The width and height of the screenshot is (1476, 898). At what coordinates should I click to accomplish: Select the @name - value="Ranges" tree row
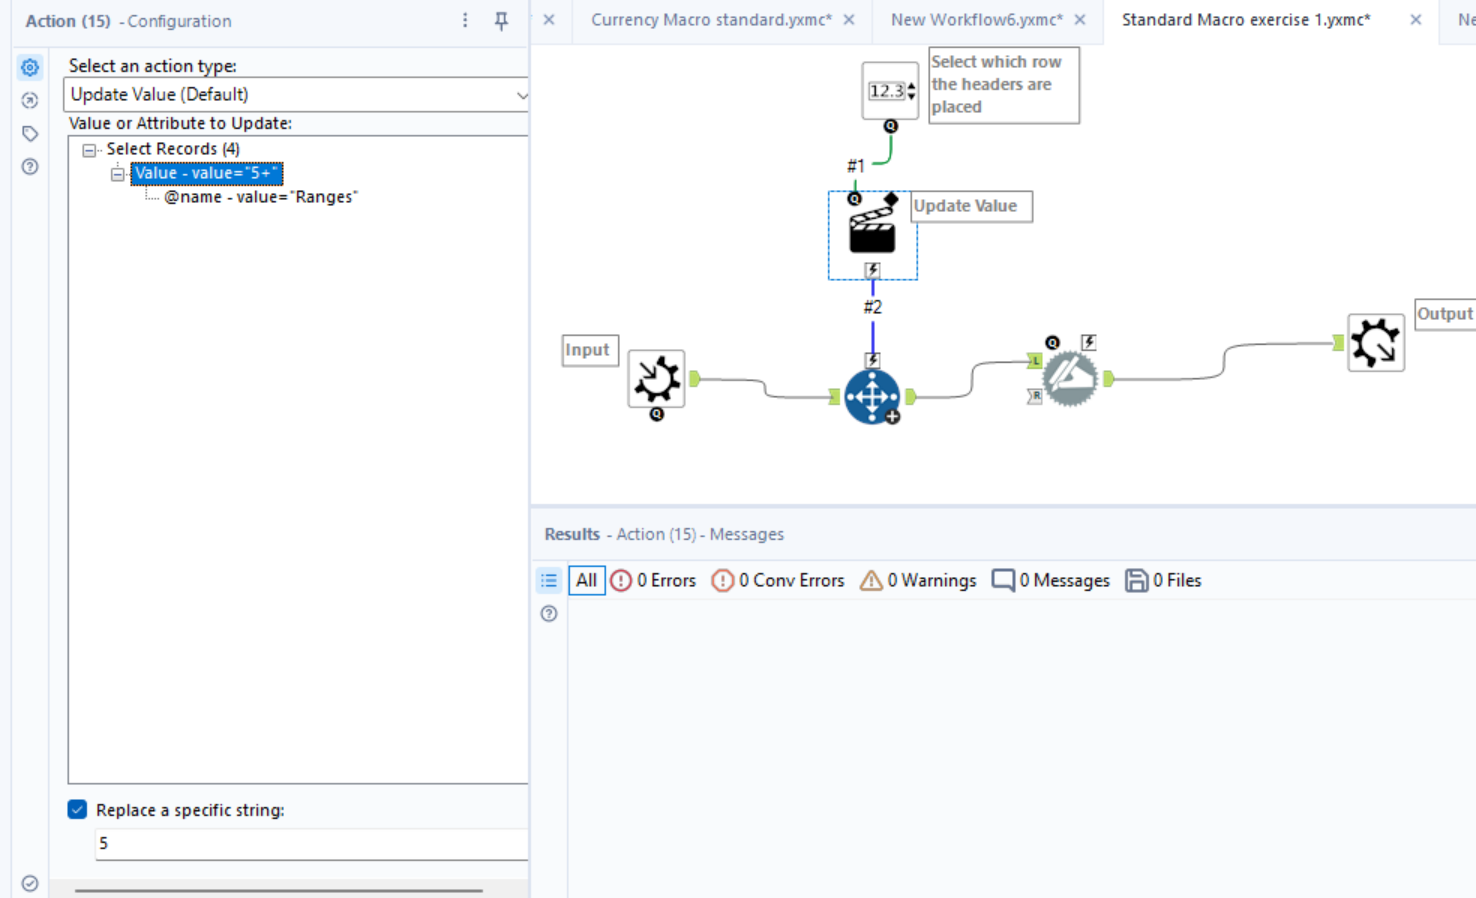click(261, 197)
